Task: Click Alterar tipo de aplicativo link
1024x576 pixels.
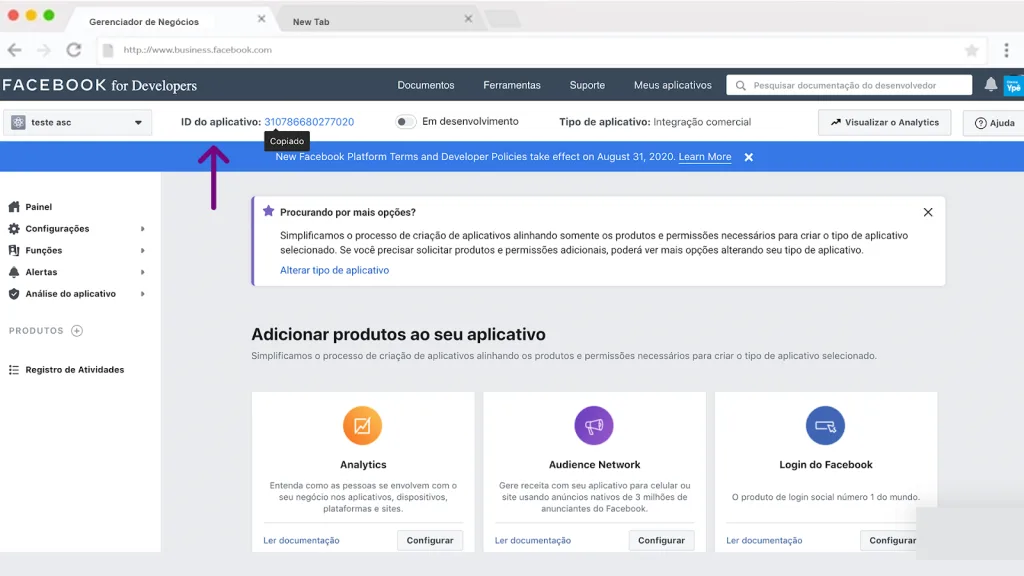Action: 334,270
